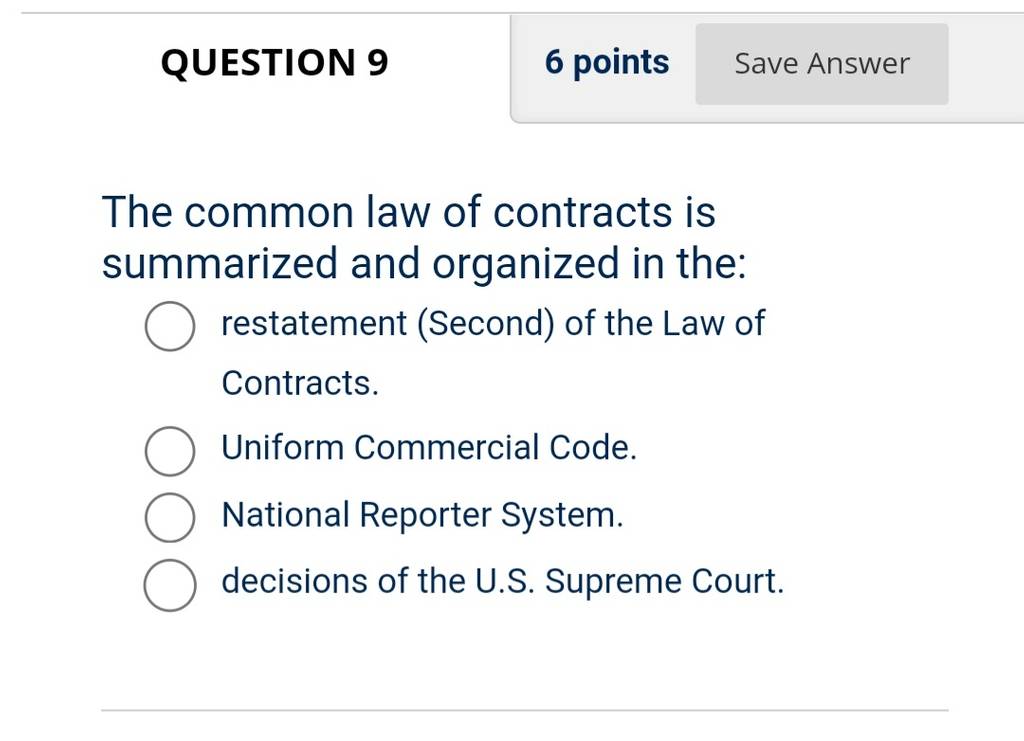Click the '6 points' label

(607, 63)
